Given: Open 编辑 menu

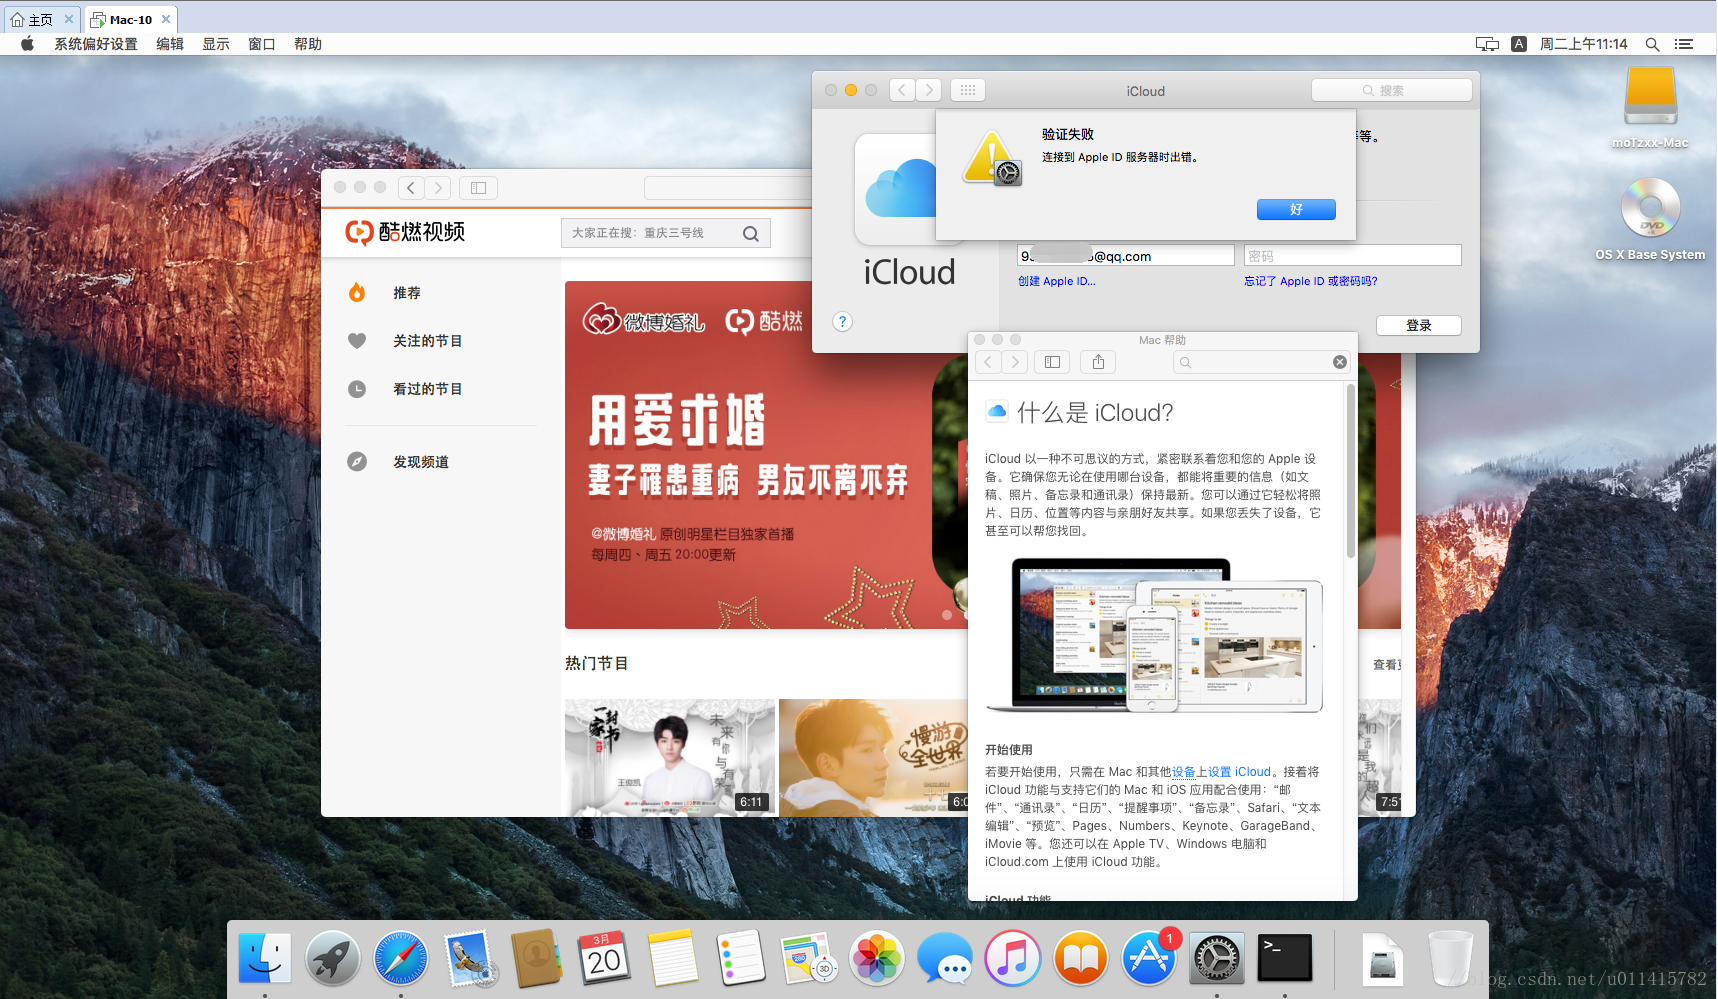Looking at the screenshot, I should click(x=170, y=44).
